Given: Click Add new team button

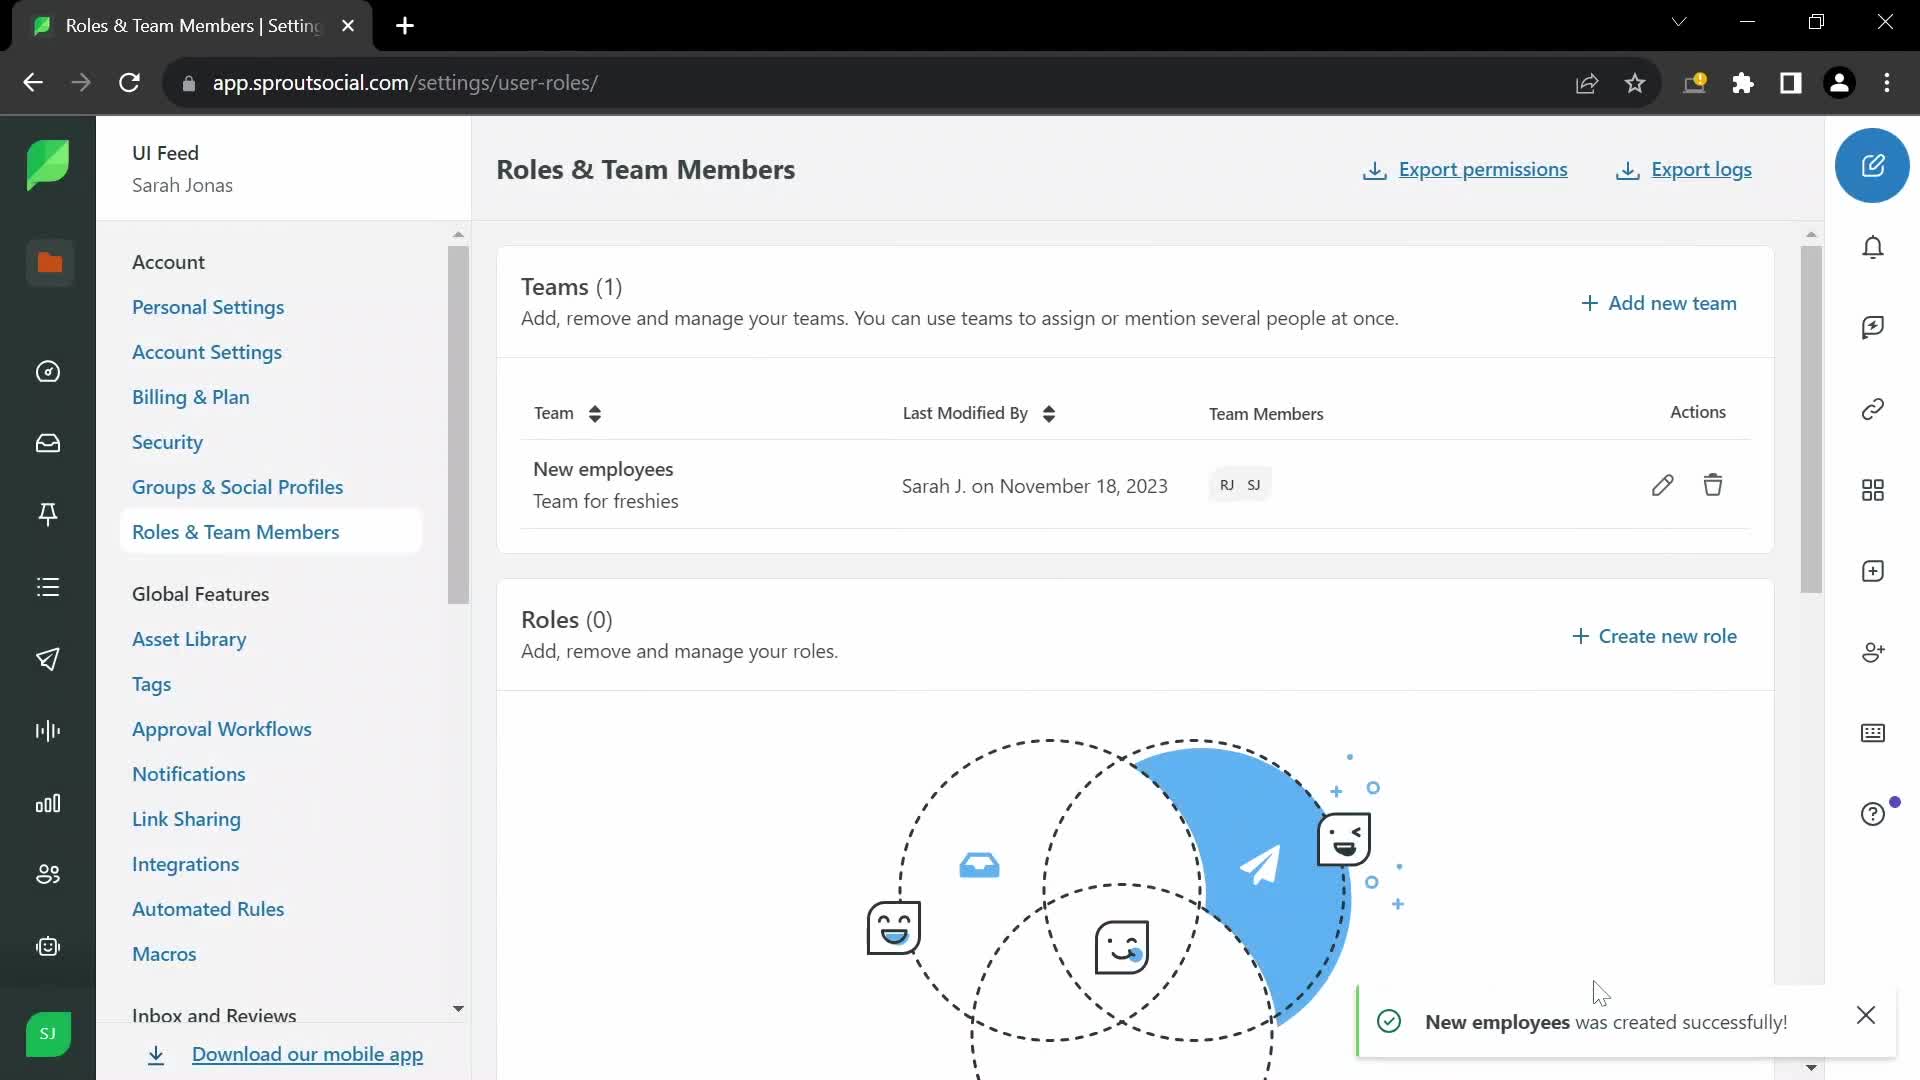Looking at the screenshot, I should pyautogui.click(x=1658, y=302).
